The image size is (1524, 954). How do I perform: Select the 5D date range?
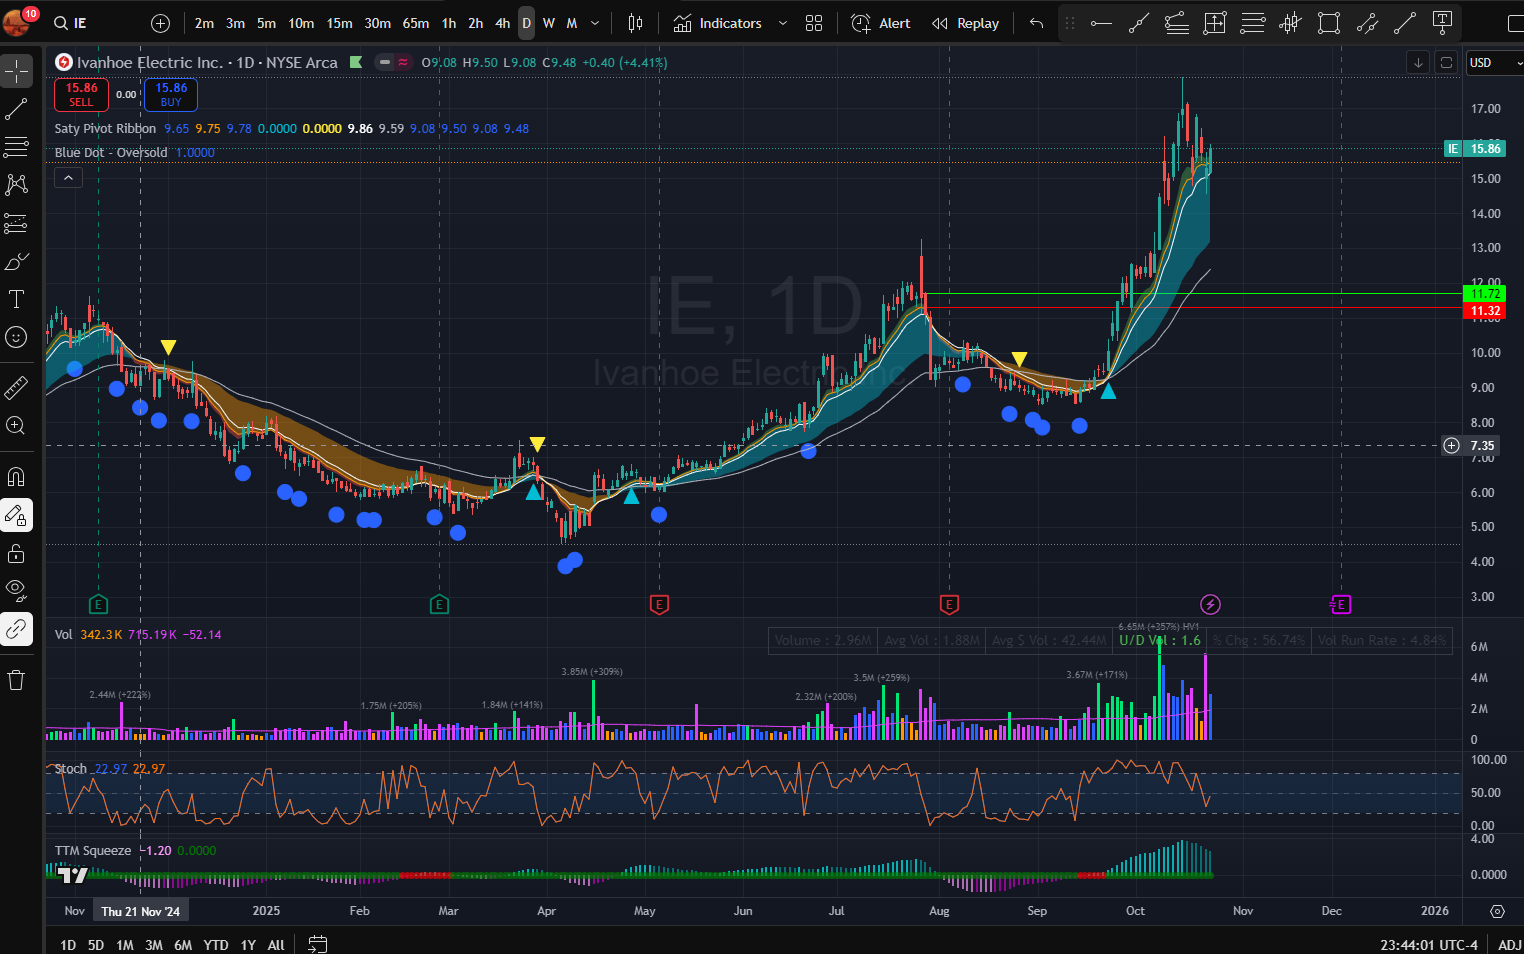96,944
